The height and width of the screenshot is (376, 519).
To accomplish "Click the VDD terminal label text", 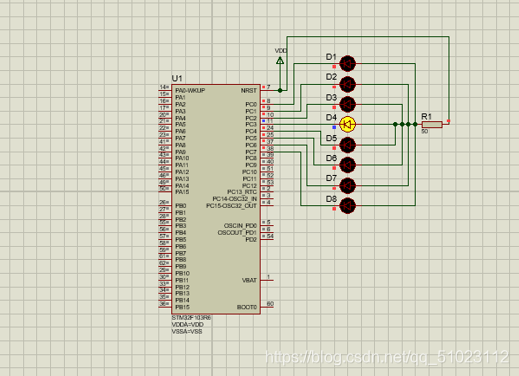I will (x=281, y=51).
